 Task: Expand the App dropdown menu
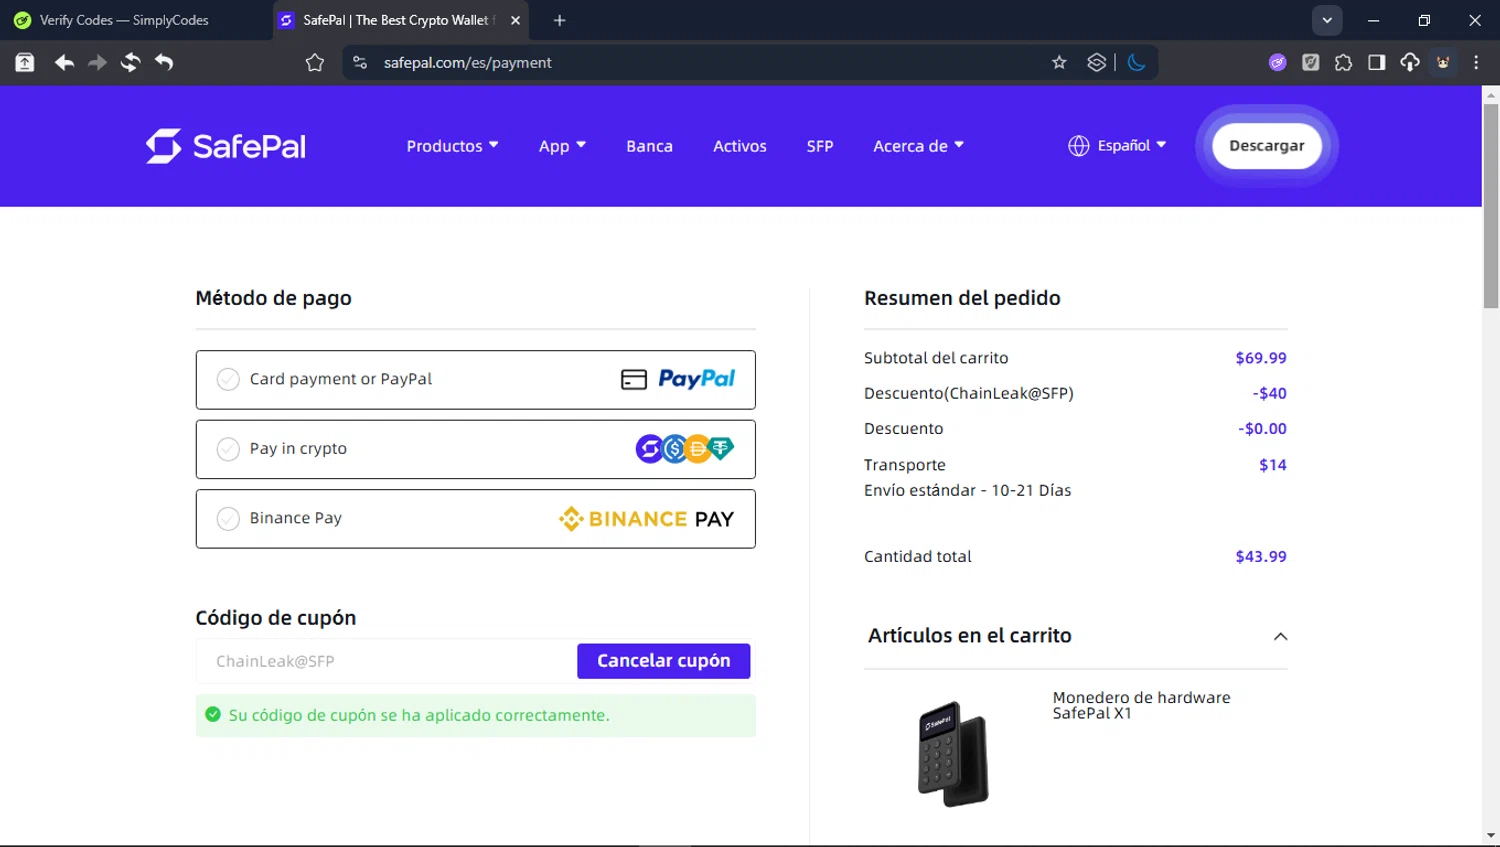coord(562,146)
